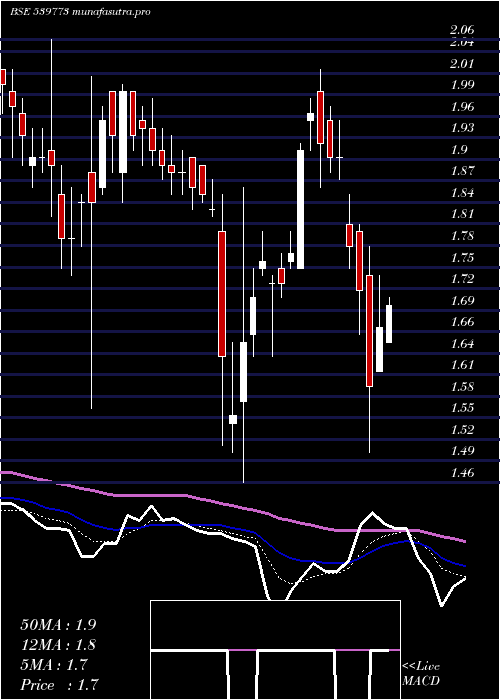Click the 1.81 price axis label
The height and width of the screenshot is (700, 500).
coord(462,214)
